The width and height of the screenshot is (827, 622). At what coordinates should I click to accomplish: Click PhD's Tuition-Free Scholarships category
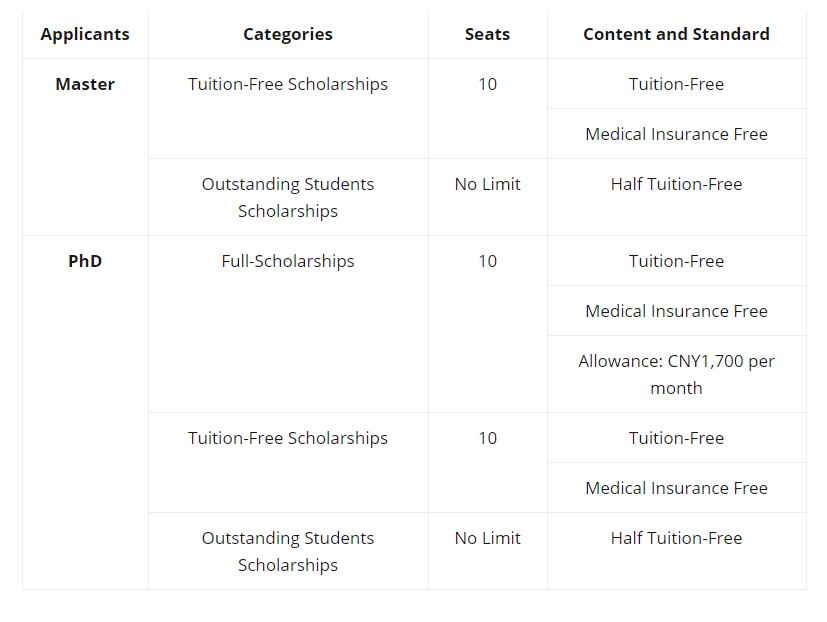click(x=288, y=438)
